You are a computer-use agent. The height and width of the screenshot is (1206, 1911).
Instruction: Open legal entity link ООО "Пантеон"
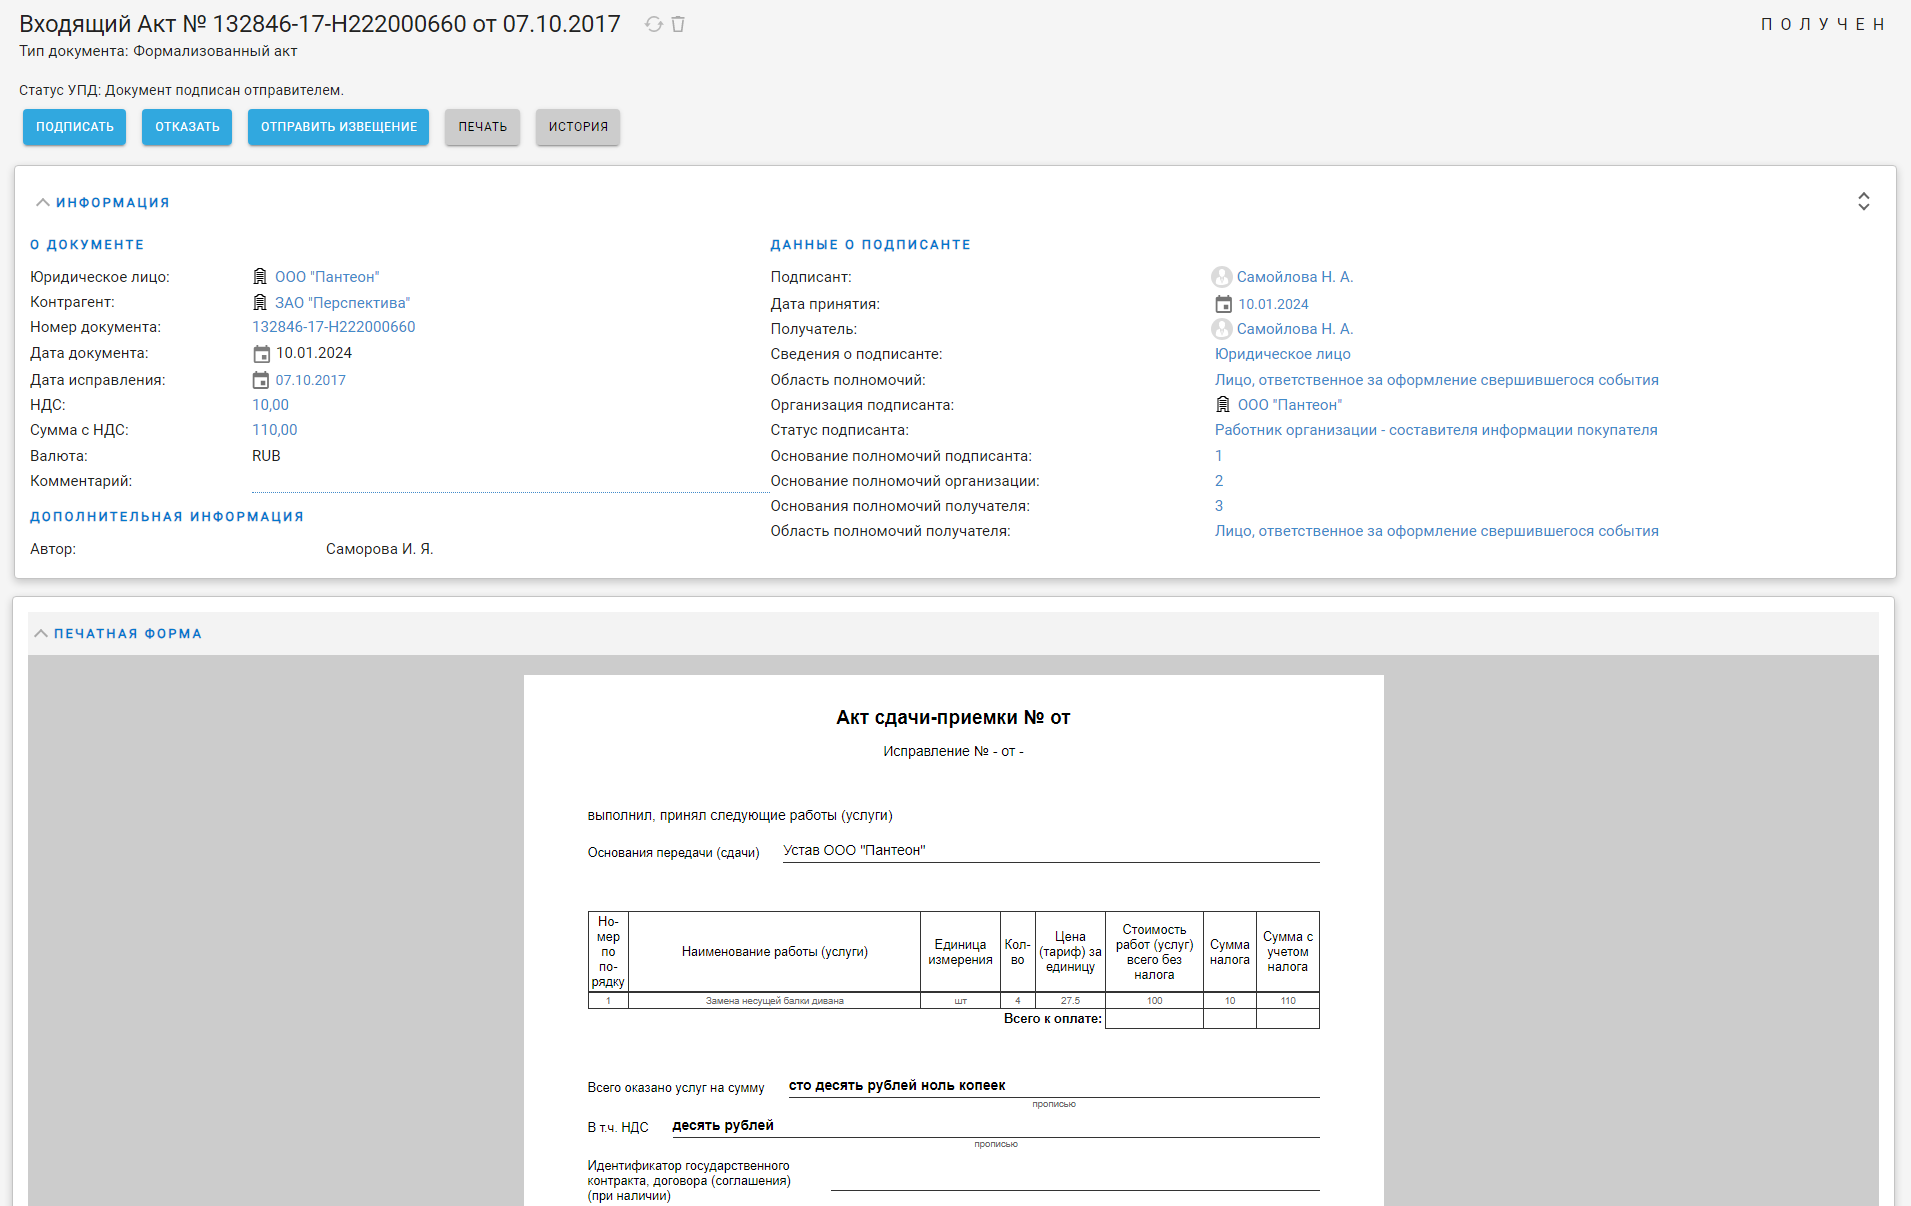click(x=327, y=277)
